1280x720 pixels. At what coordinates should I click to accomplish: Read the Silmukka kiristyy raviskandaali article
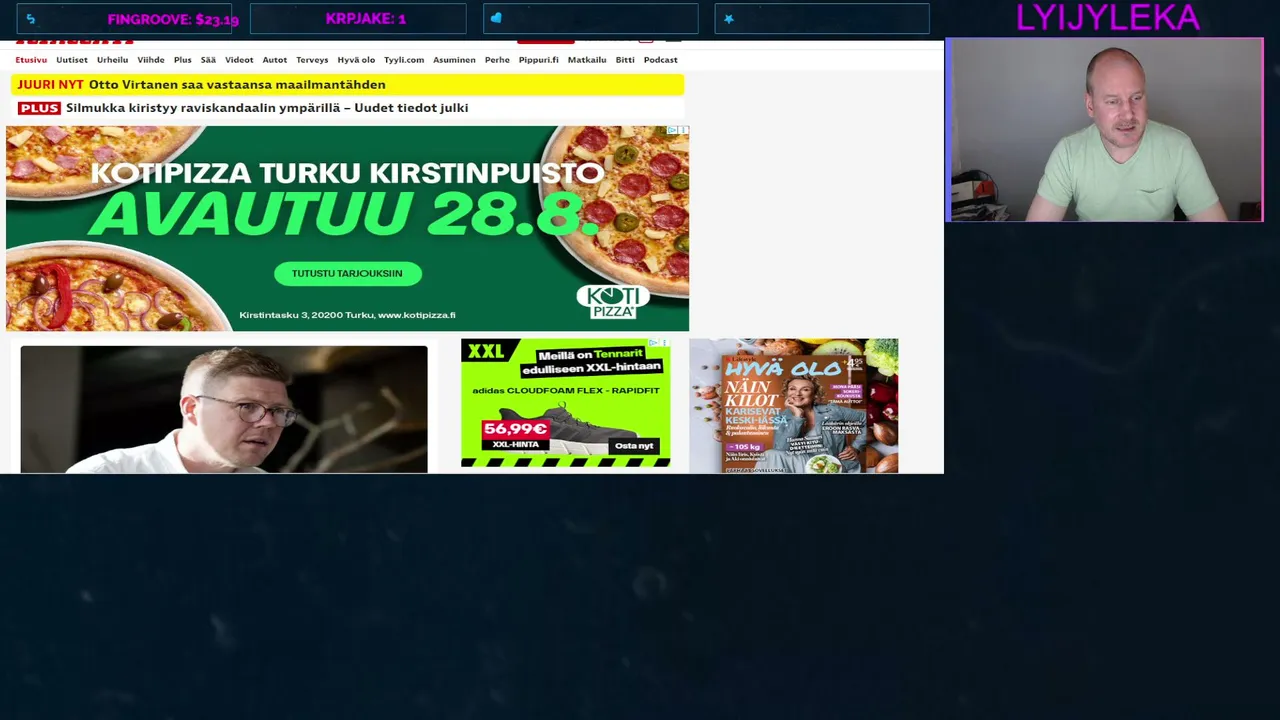(x=267, y=108)
